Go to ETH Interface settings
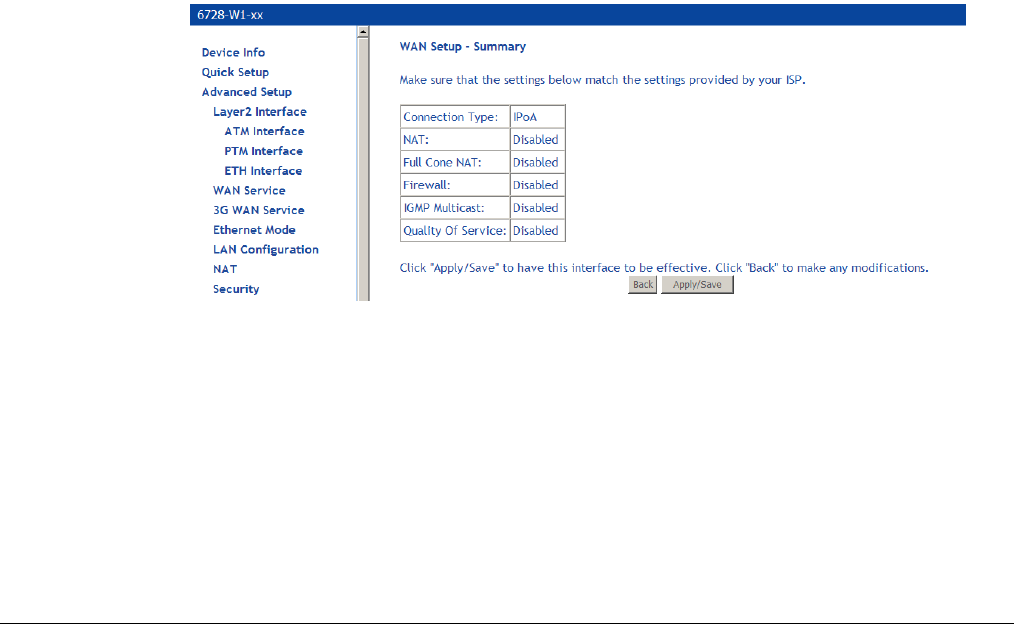Viewport: 1014px width, 624px height. point(263,171)
